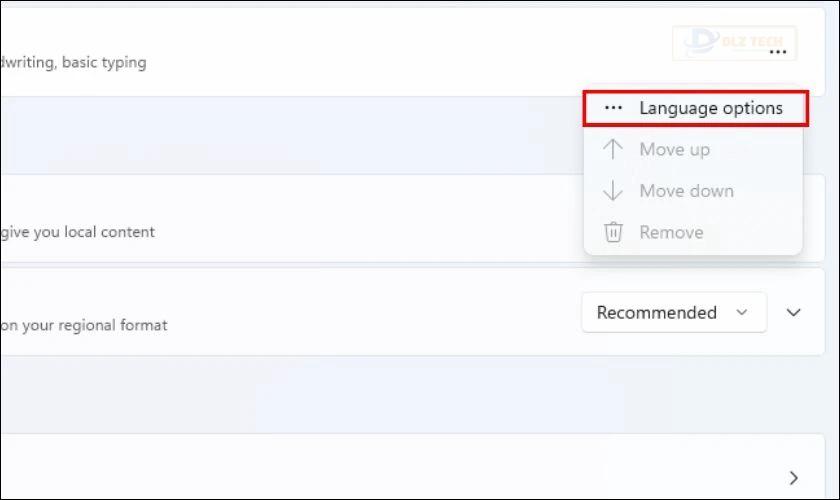This screenshot has height=500, width=840.
Task: Click the trash can icon for Remove
Action: point(613,232)
